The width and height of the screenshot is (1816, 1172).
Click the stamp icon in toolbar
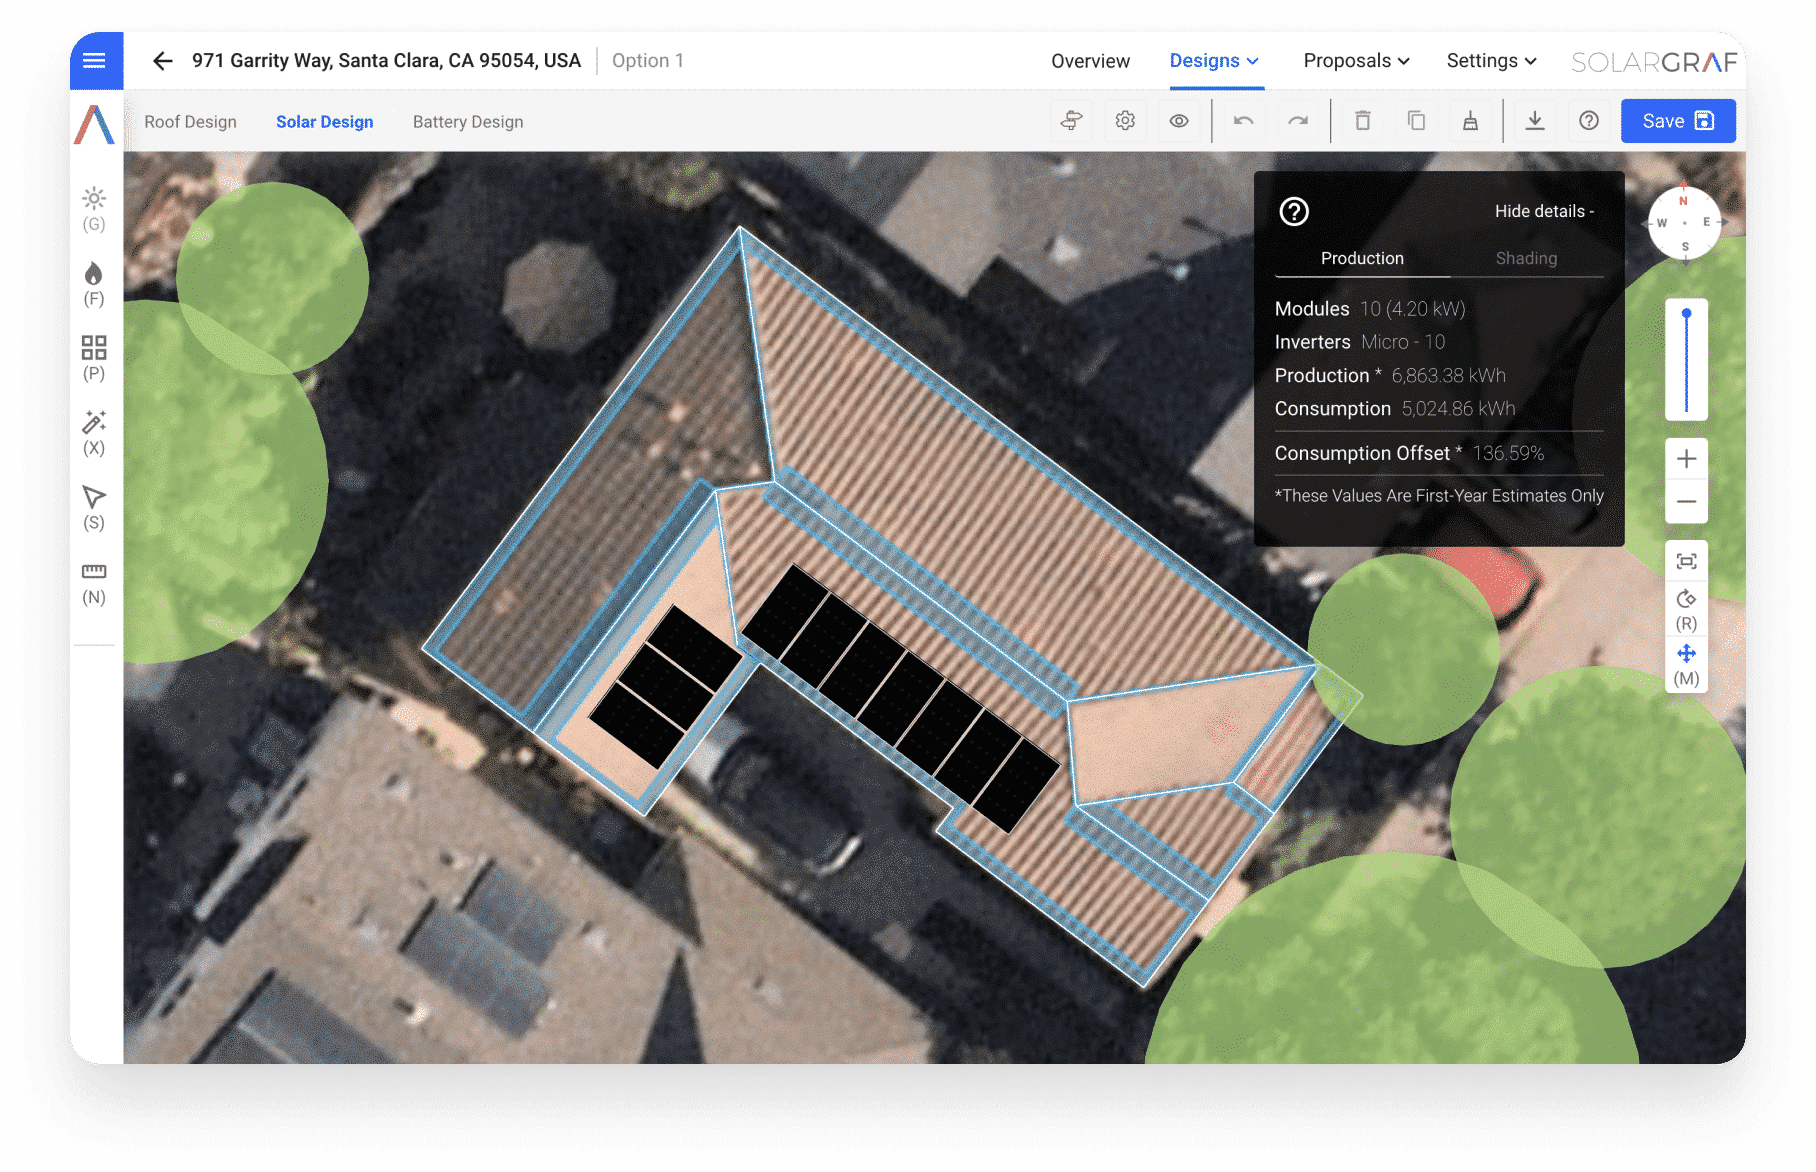pyautogui.click(x=1470, y=121)
